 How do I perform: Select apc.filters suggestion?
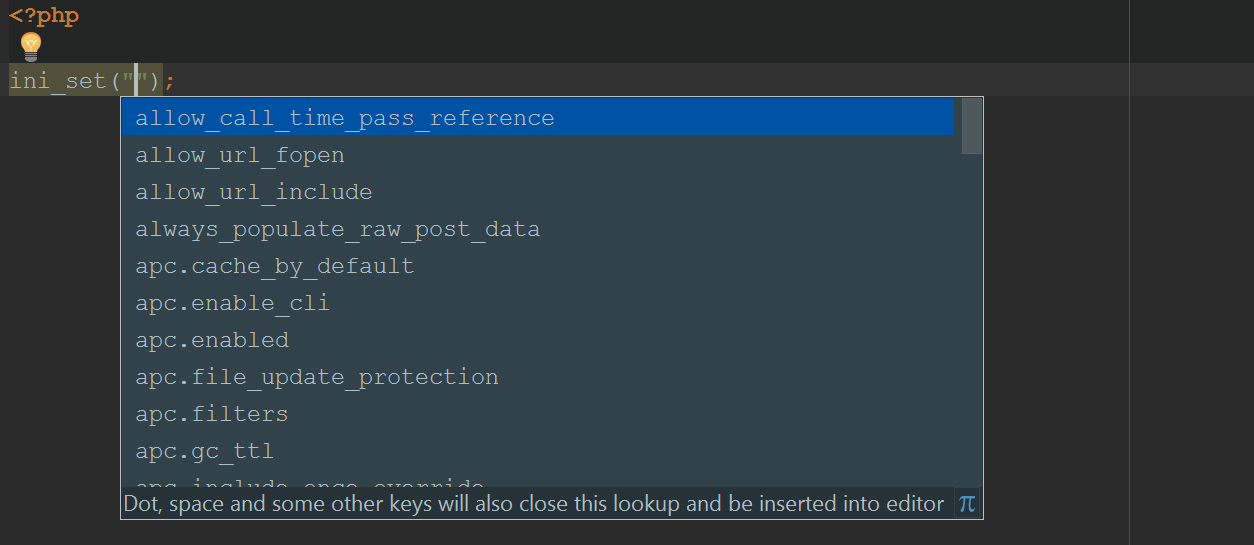pyautogui.click(x=538, y=414)
